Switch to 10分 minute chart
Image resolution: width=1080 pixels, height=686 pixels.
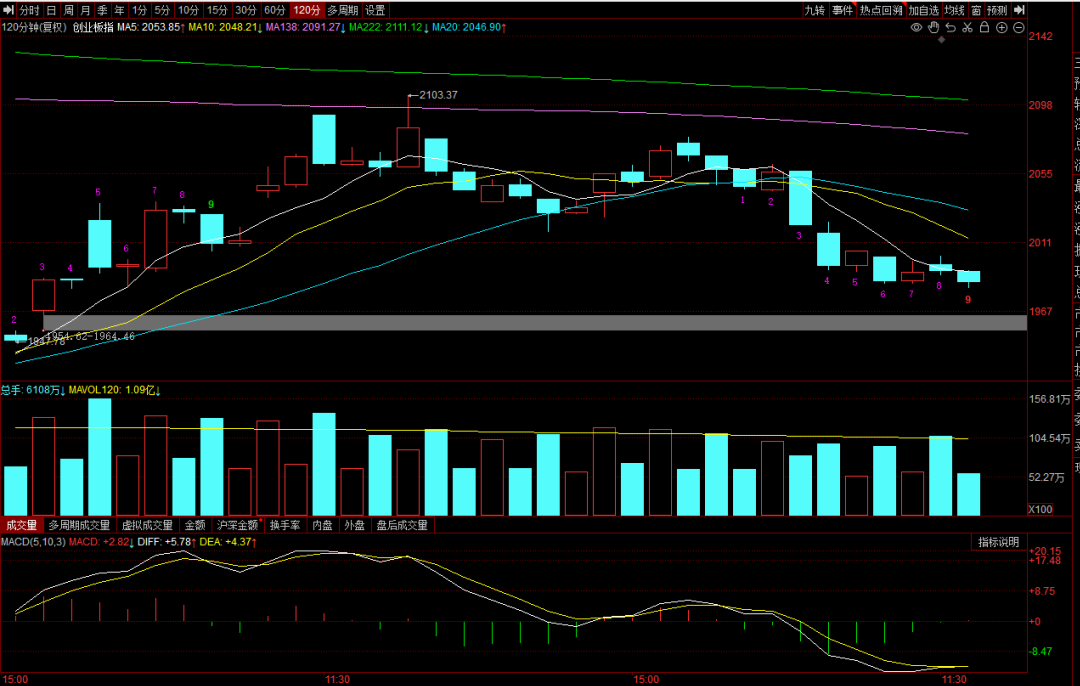188,10
